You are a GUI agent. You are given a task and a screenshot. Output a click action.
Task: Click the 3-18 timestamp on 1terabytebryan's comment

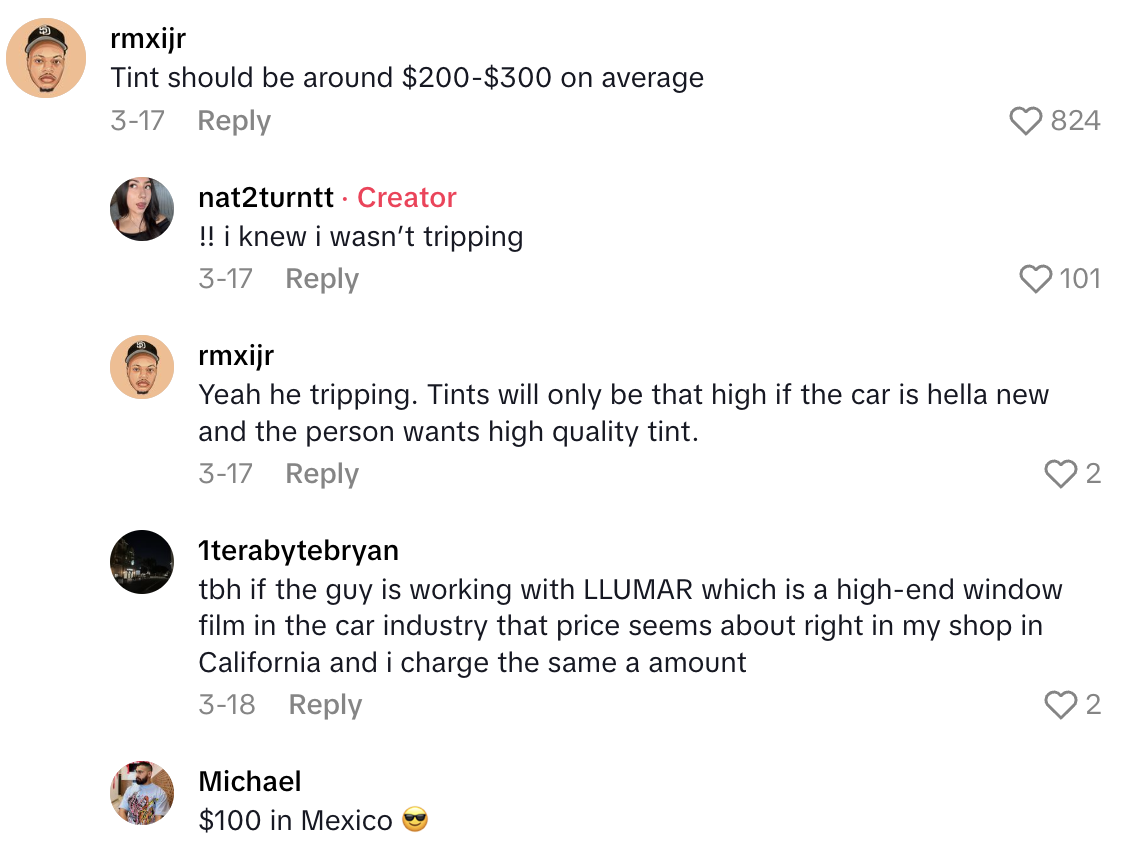coord(228,704)
